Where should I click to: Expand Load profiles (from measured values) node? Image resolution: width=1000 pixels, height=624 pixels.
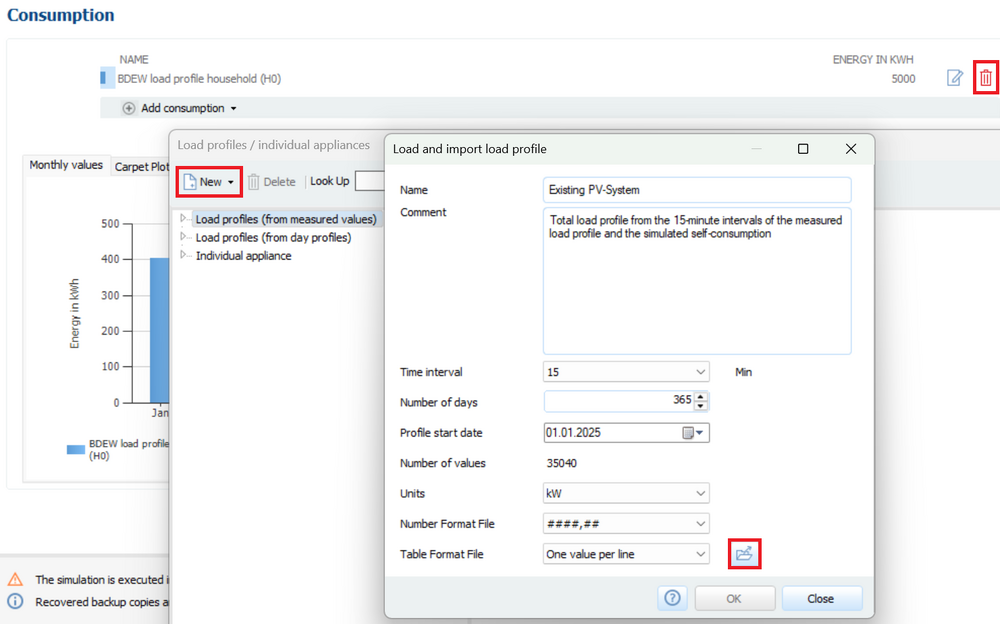[184, 219]
